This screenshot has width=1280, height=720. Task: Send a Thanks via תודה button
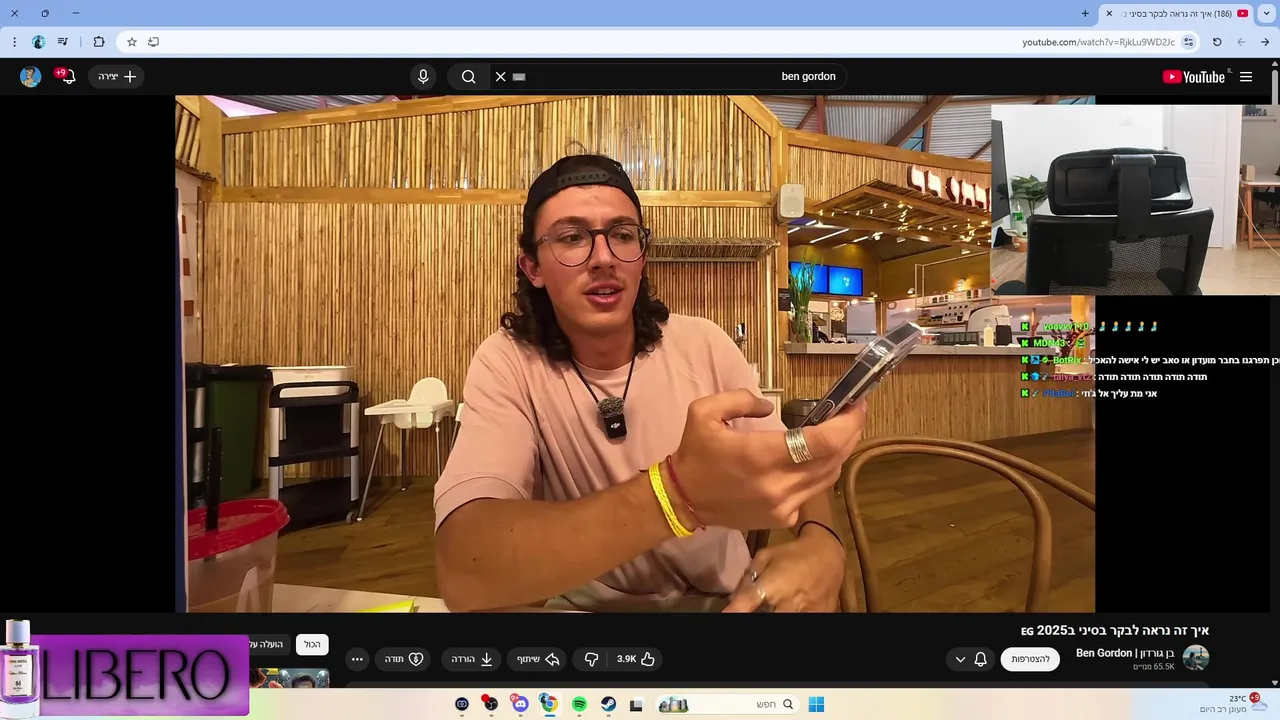(405, 659)
